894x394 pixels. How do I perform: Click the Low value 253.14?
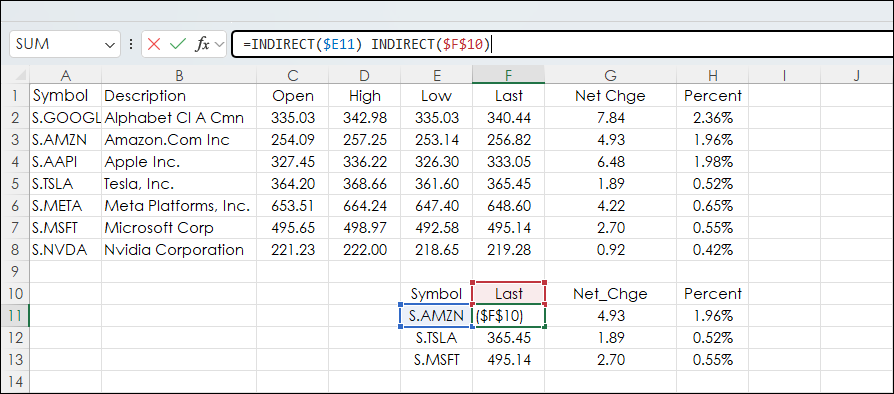436,140
